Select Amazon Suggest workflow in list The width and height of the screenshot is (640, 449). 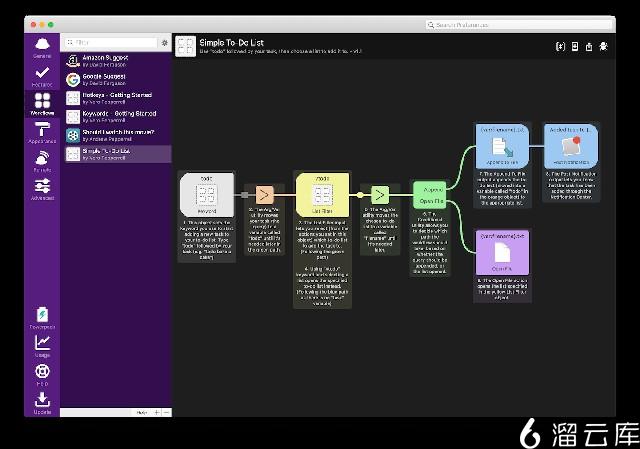pyautogui.click(x=117, y=61)
